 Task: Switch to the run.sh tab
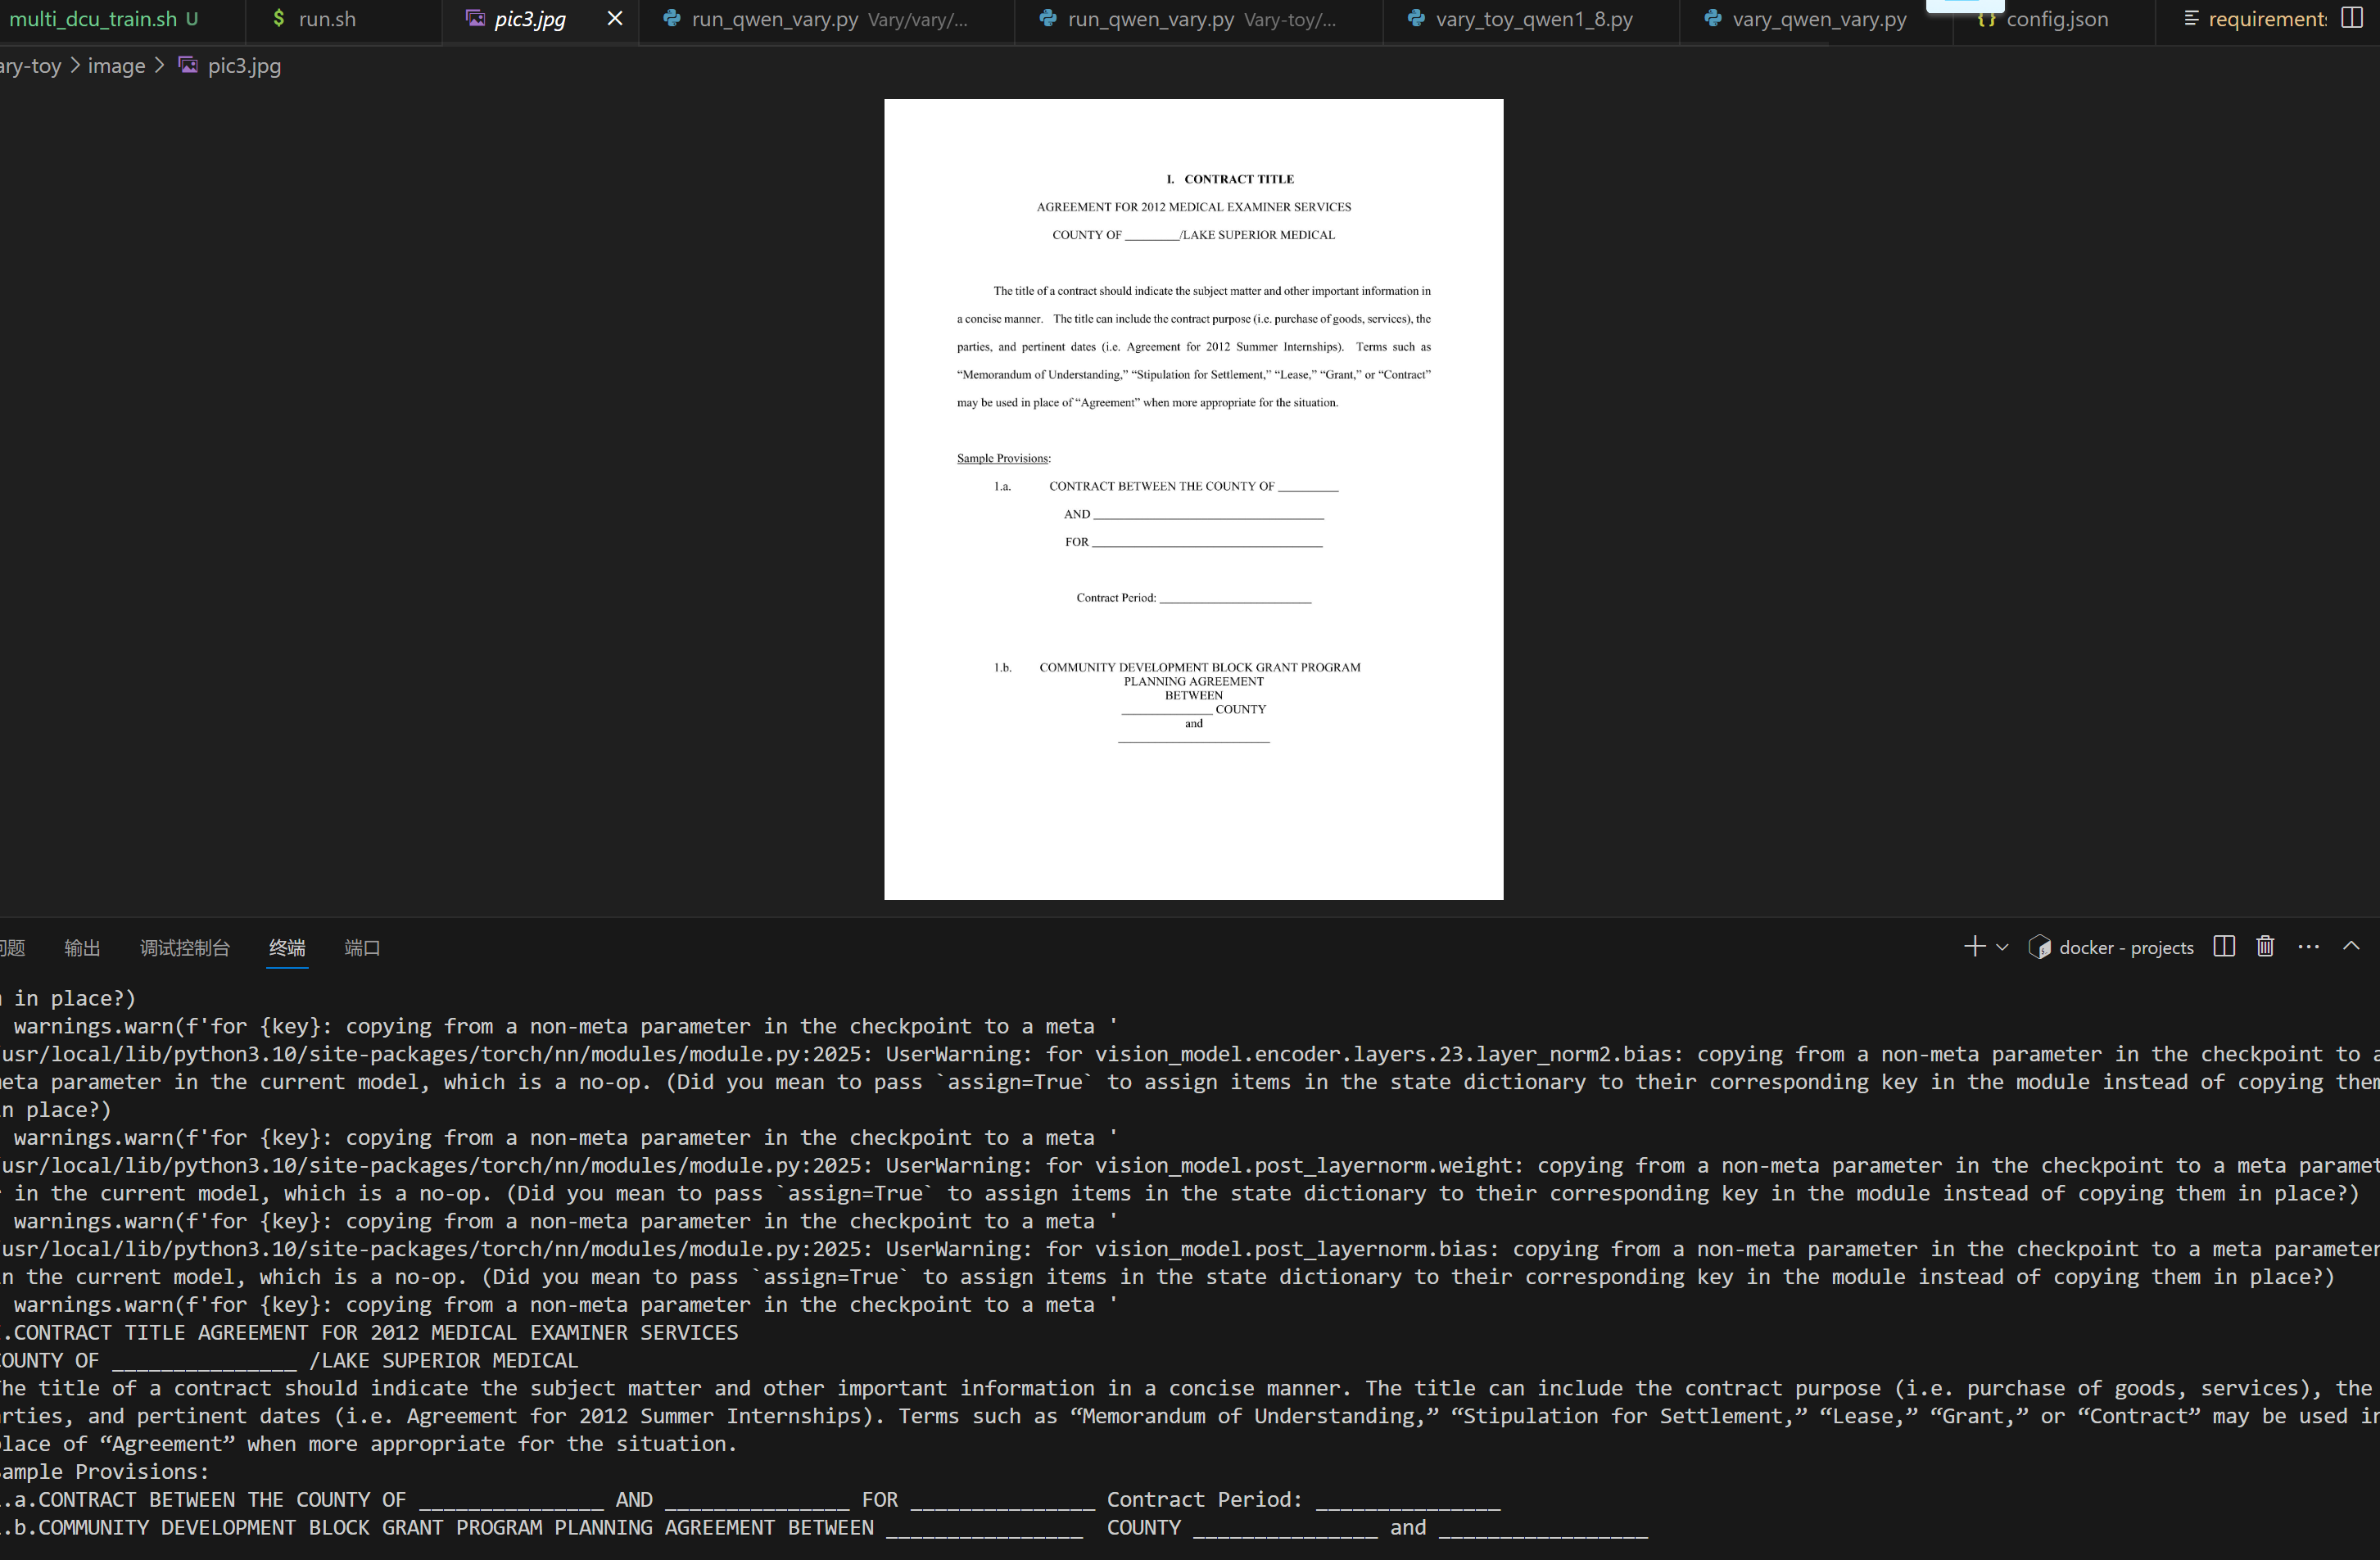point(326,19)
